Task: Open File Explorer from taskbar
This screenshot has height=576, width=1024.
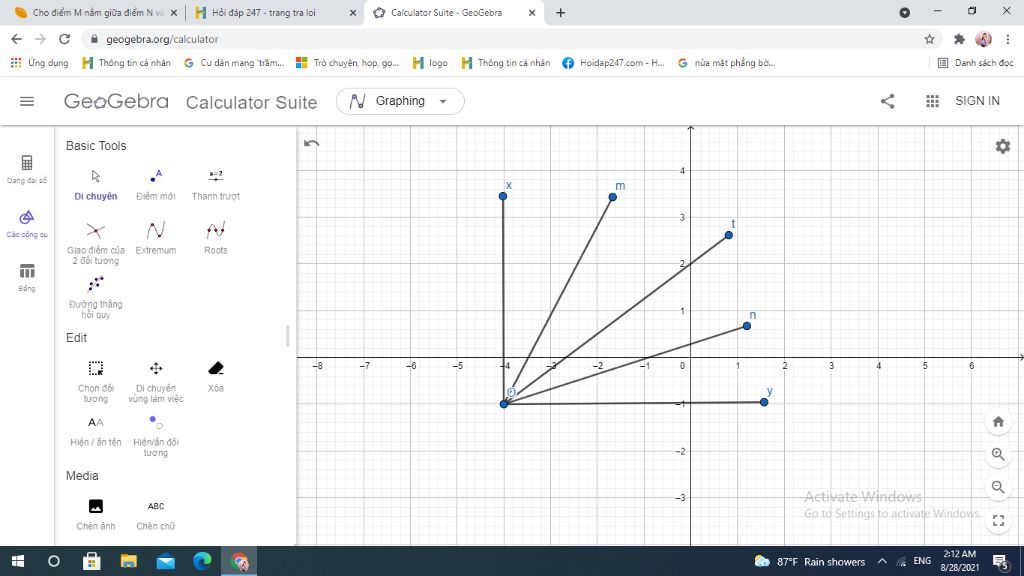Action: click(x=129, y=561)
